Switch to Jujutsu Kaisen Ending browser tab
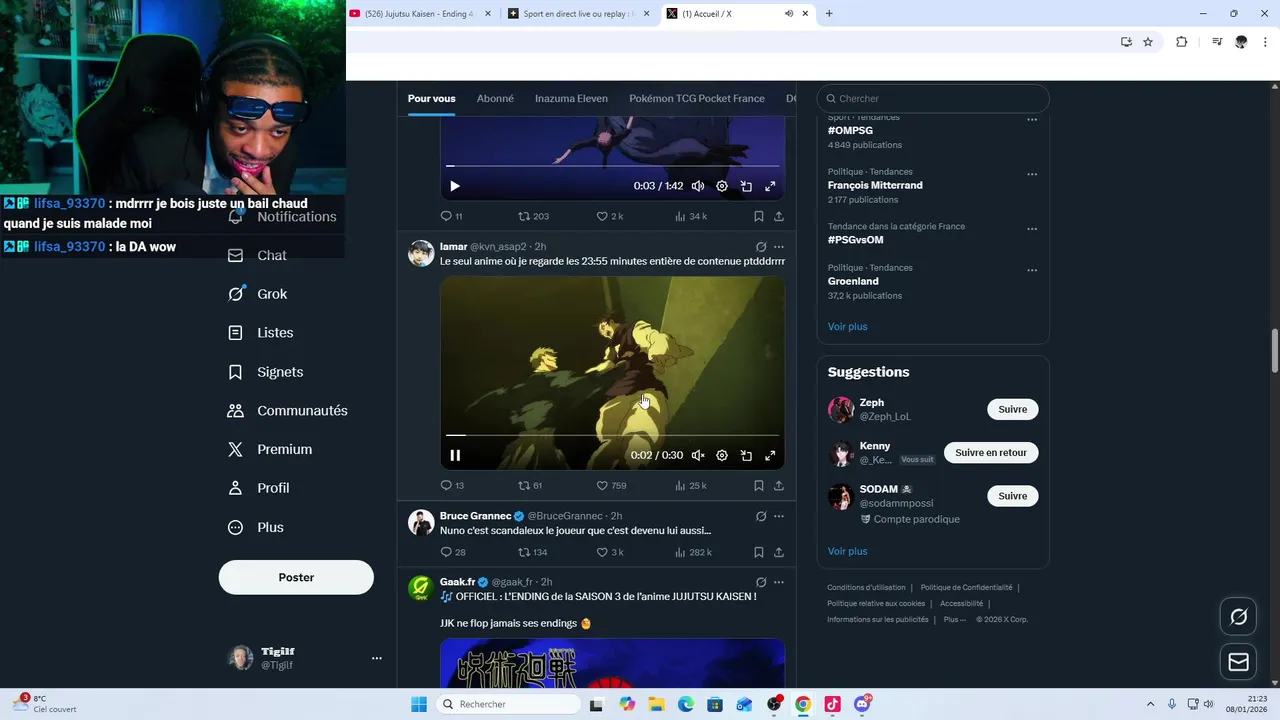 pyautogui.click(x=421, y=14)
